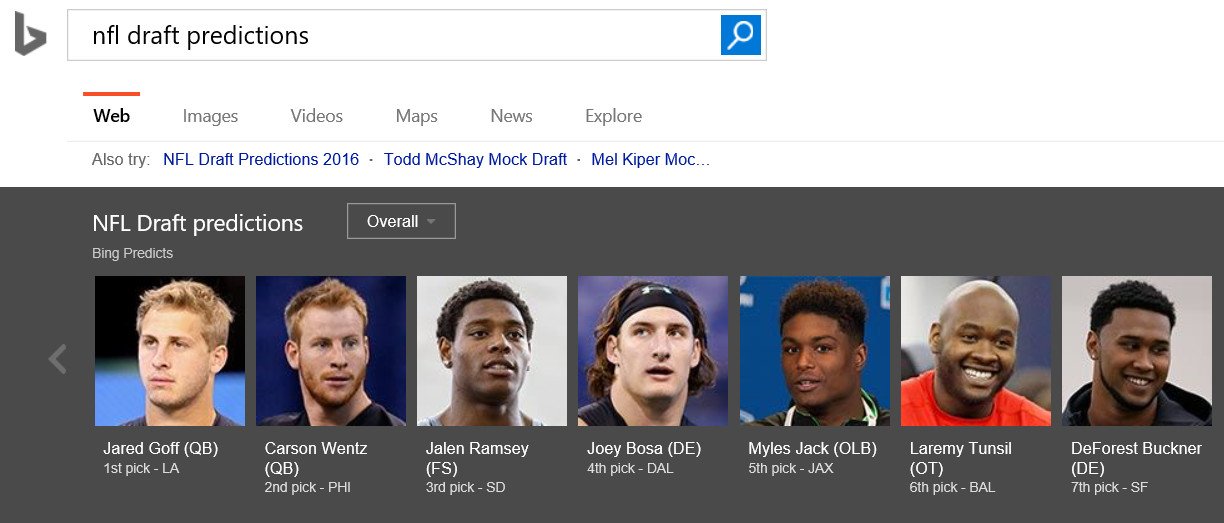The height and width of the screenshot is (523, 1224).
Task: Switch to the Videos tab
Action: coord(317,116)
